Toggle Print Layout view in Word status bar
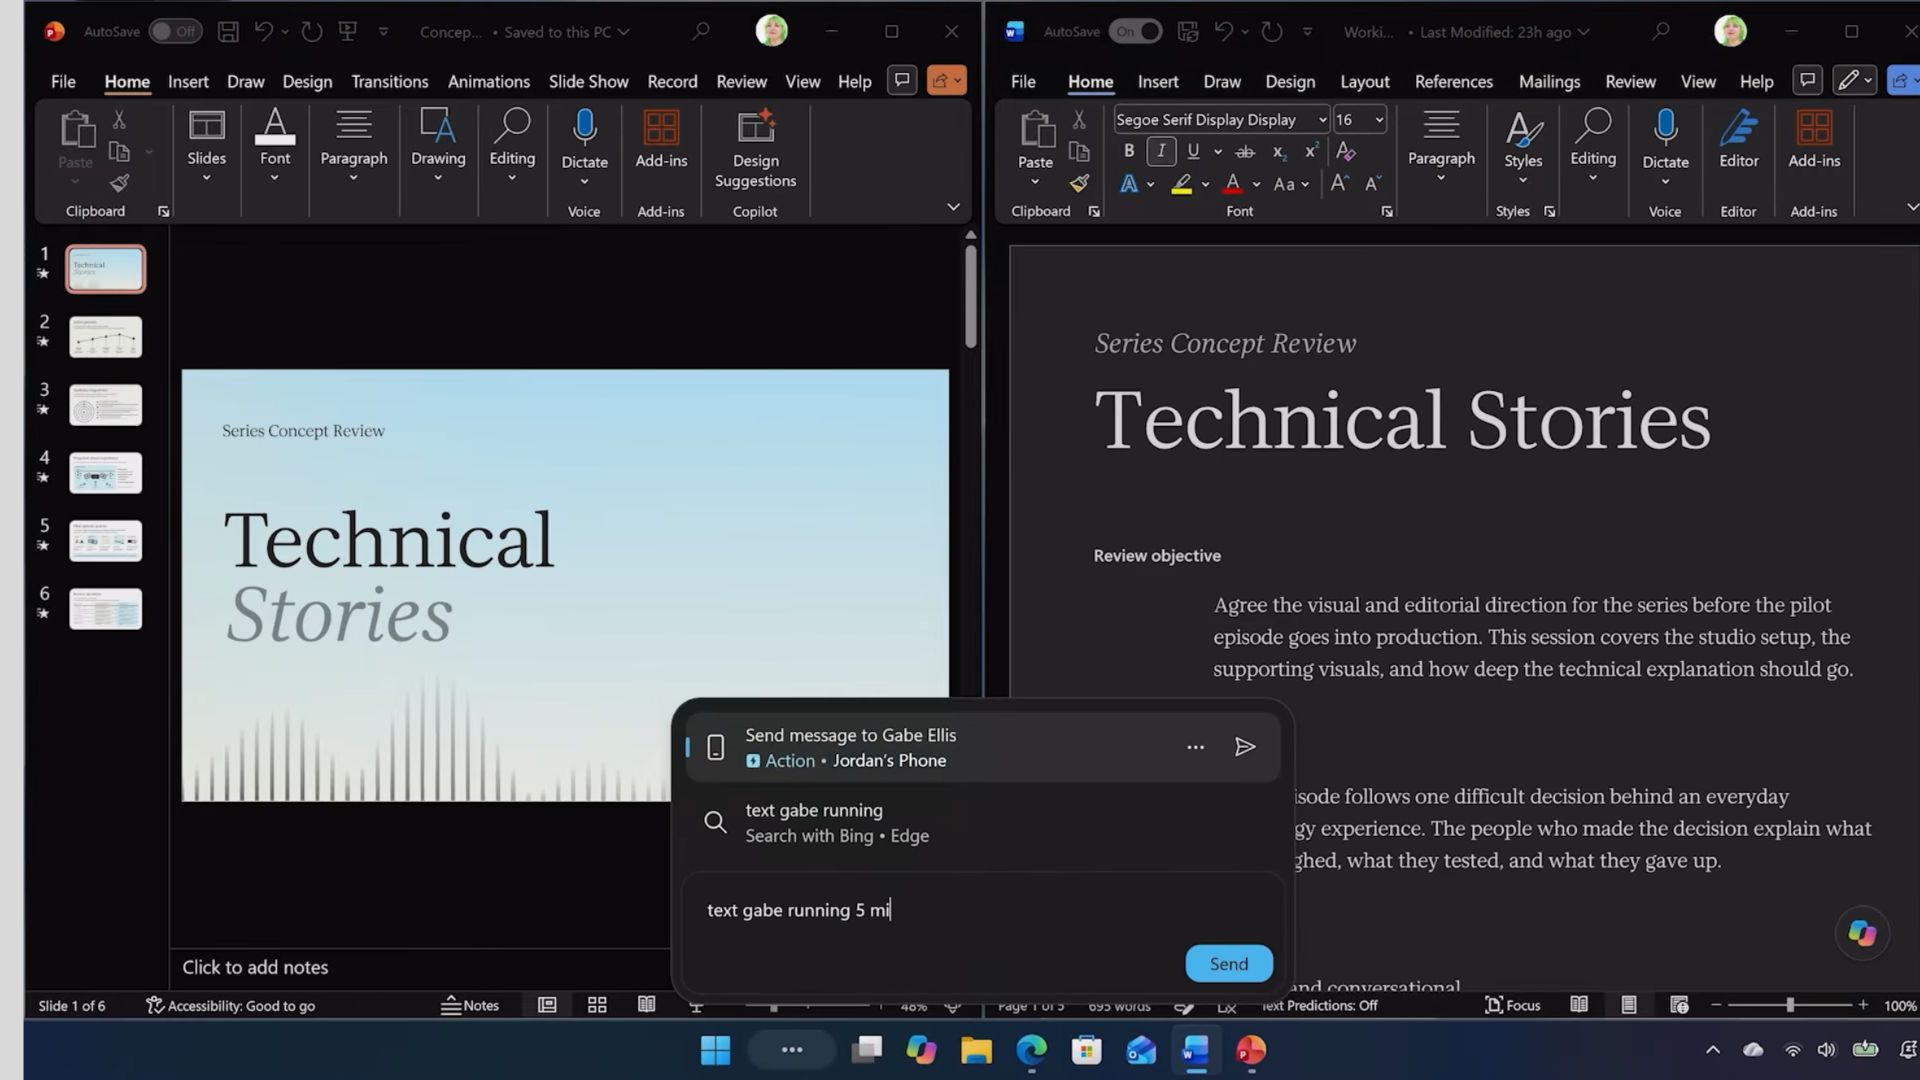 [1629, 1005]
